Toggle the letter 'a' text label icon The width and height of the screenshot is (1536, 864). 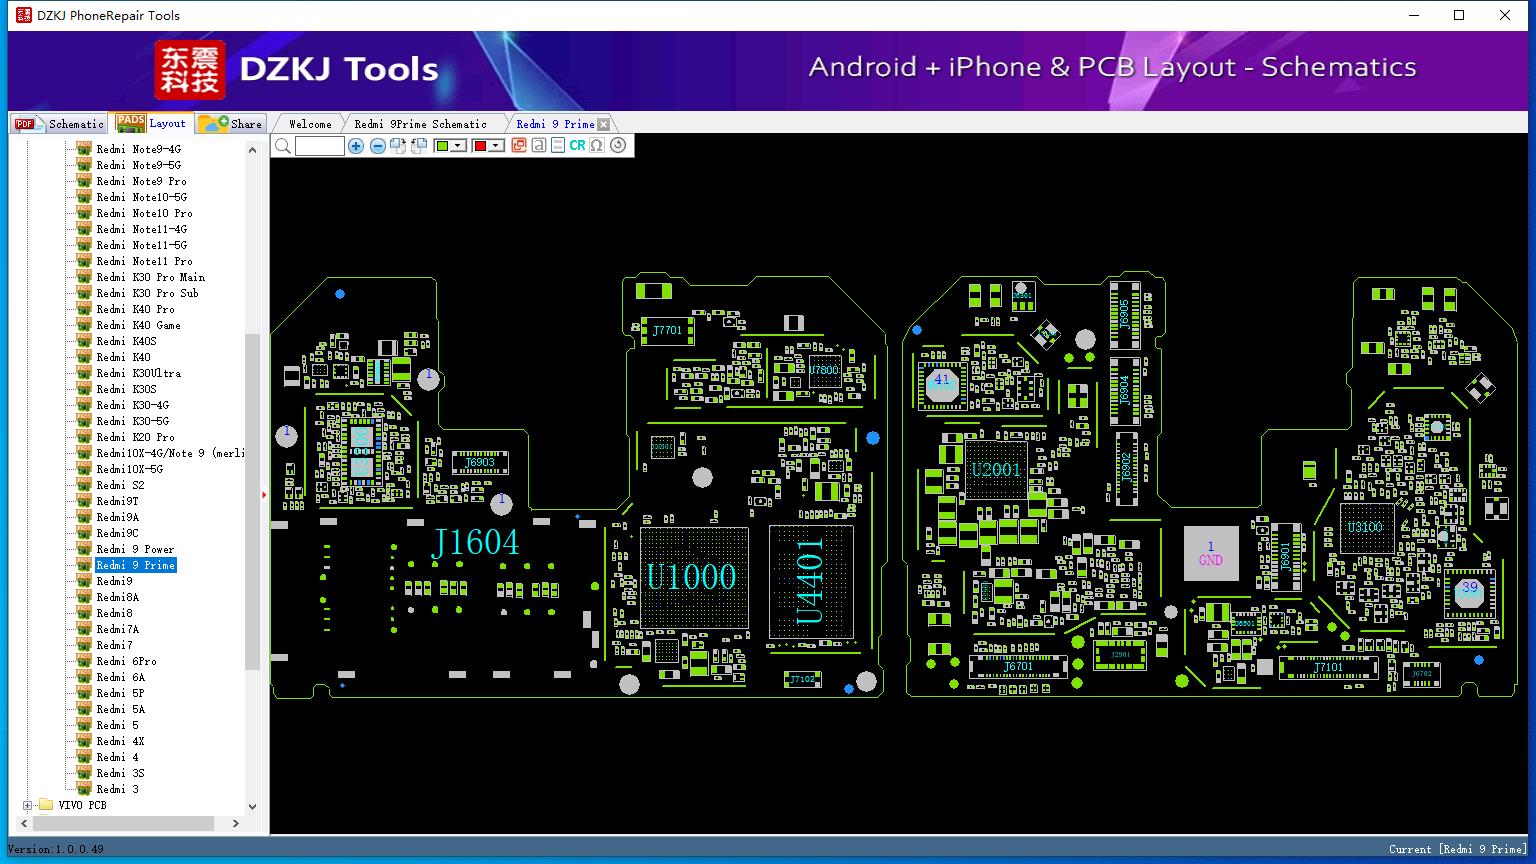538,146
